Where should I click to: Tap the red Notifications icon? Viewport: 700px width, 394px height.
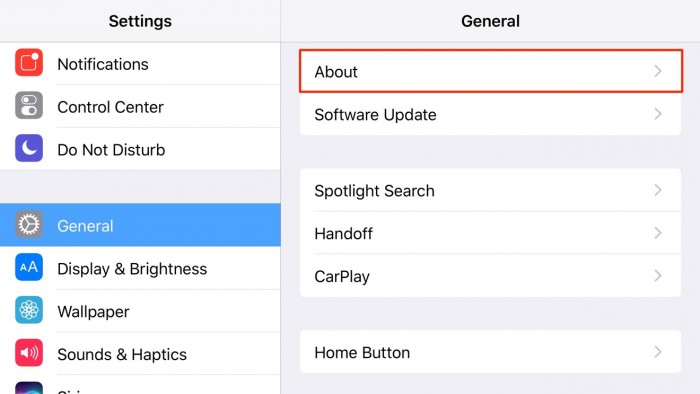[29, 62]
